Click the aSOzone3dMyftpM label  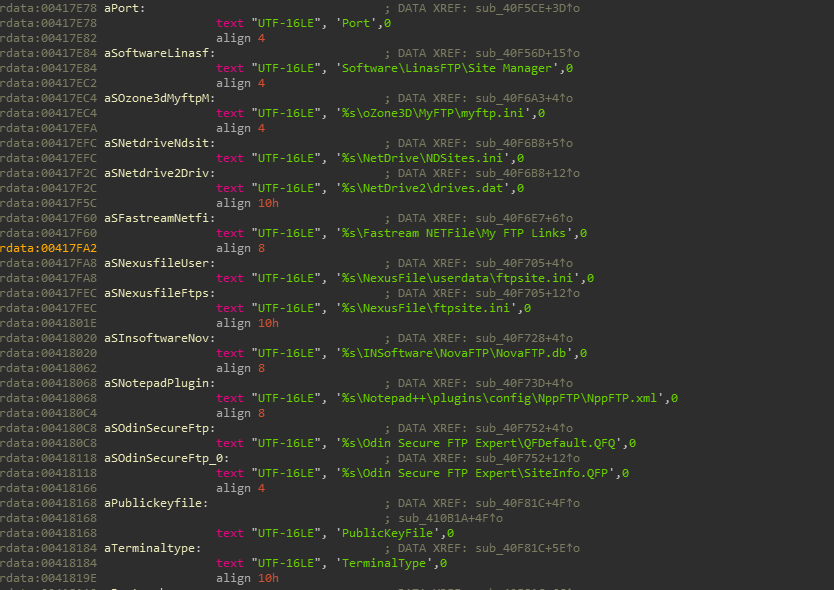point(159,98)
